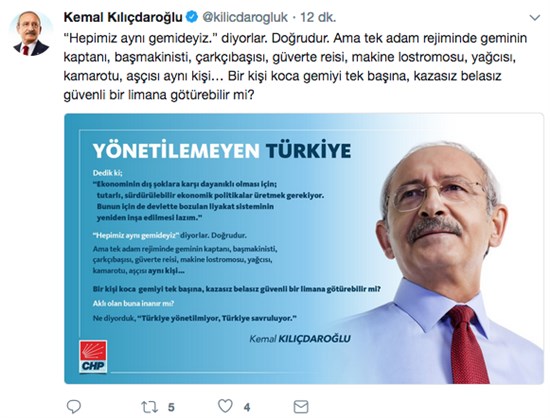Click "Aklı olan buna inanır mı?" in image
550x418 pixels.
[x=133, y=304]
